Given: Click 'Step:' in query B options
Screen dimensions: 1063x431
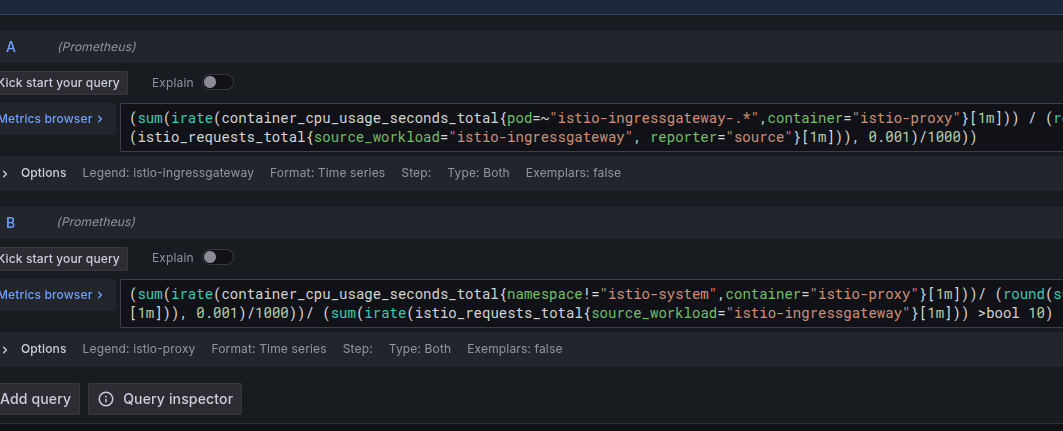Looking at the screenshot, I should click(358, 349).
